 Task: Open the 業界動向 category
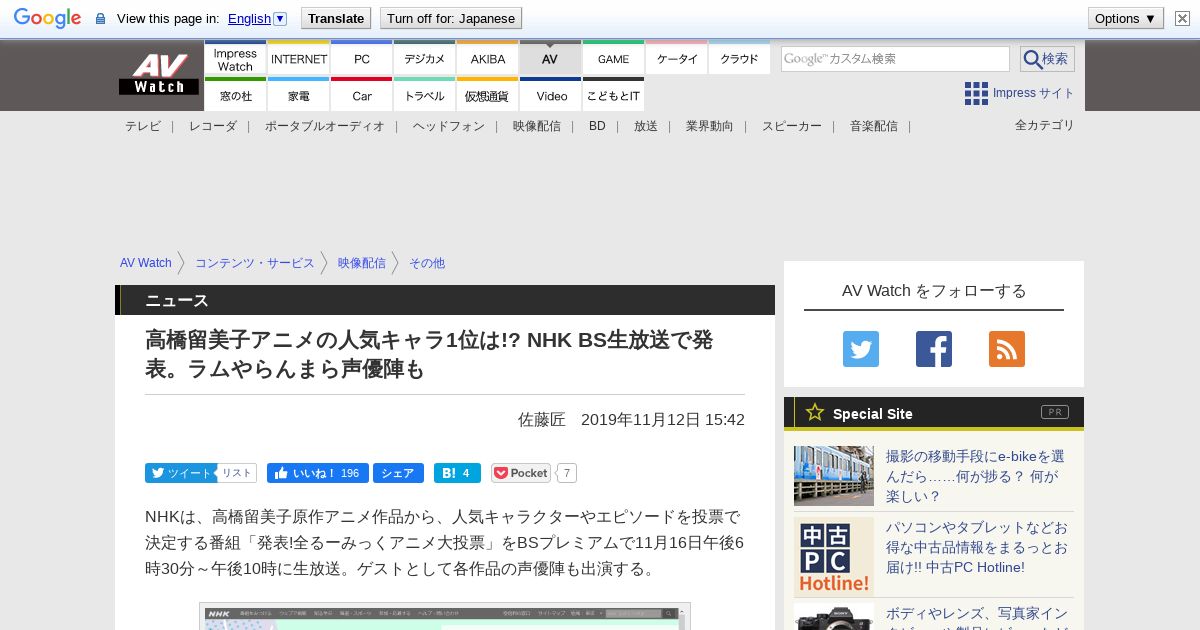710,126
